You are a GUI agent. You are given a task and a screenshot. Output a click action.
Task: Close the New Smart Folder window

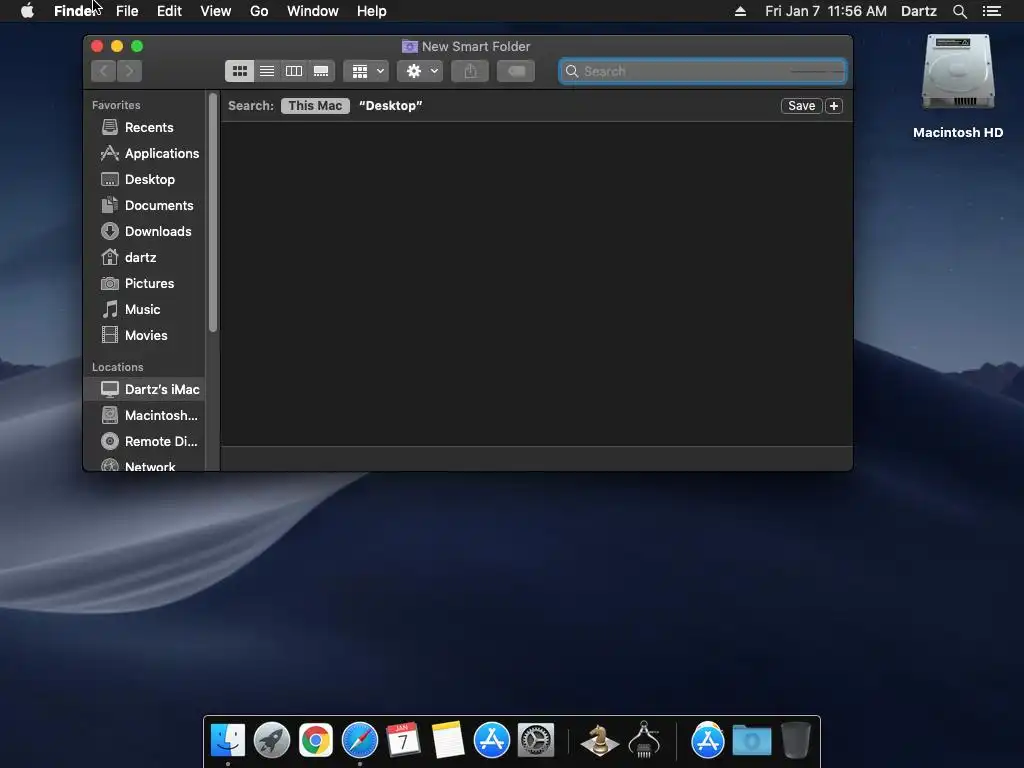(97, 46)
